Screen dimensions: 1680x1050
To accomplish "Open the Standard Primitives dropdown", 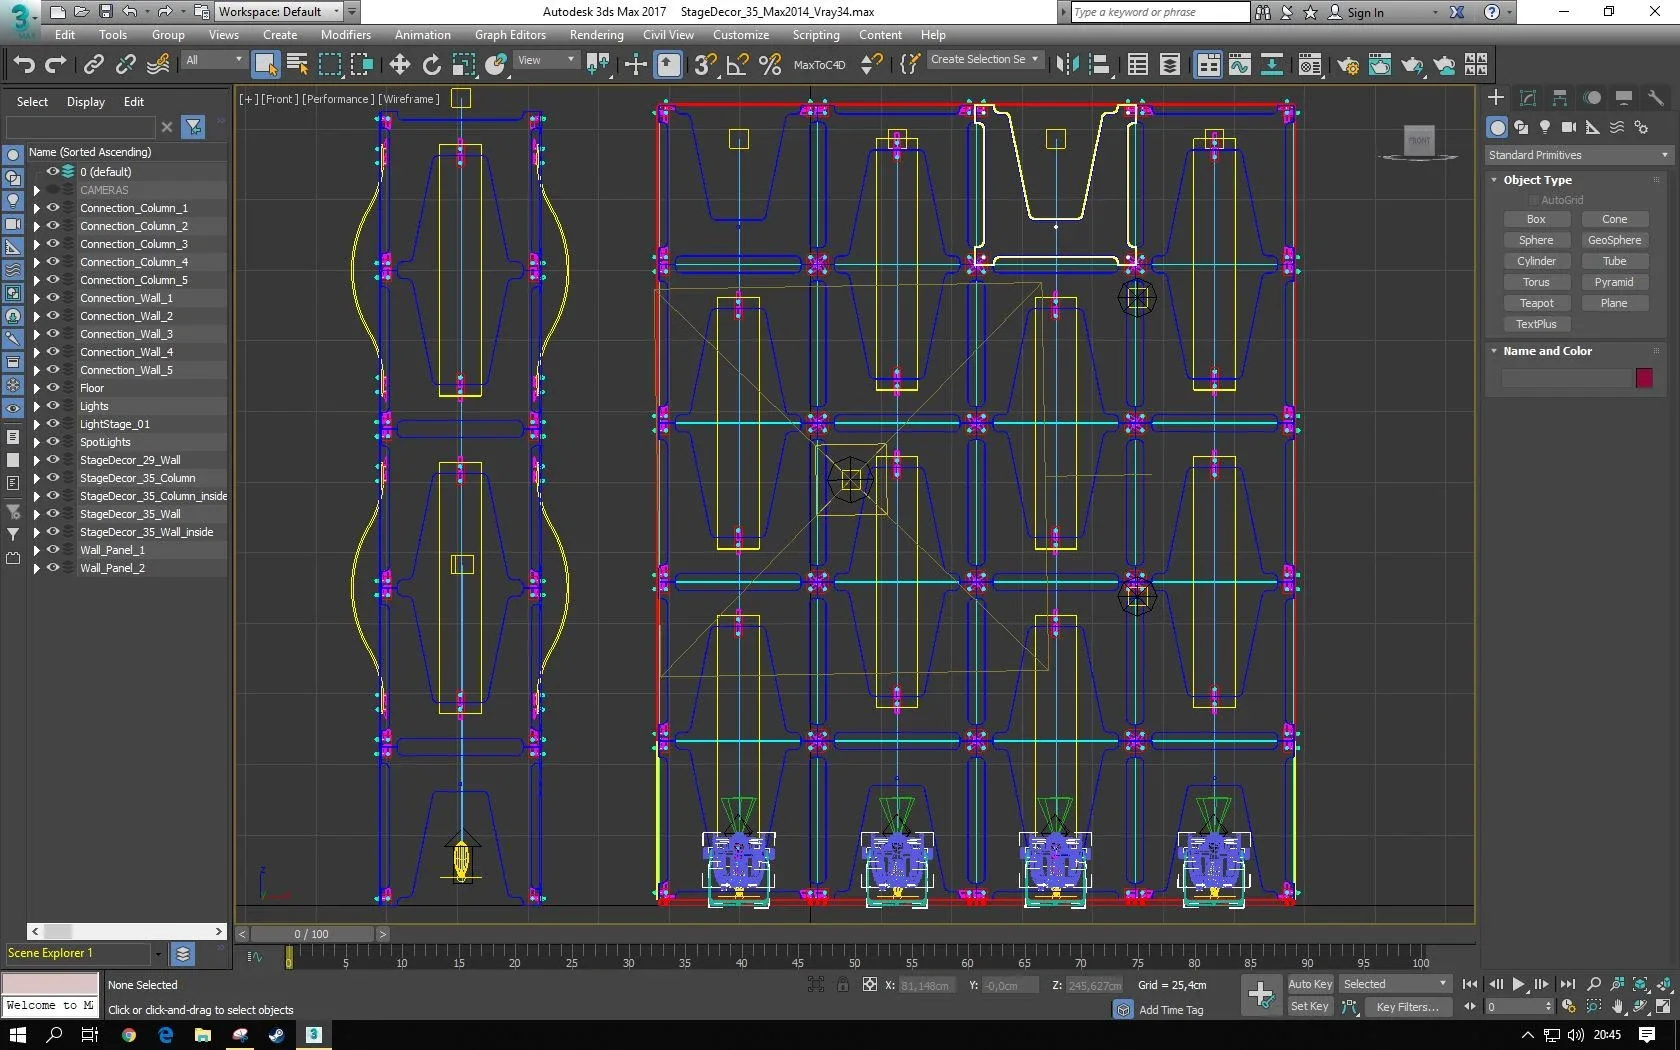I will click(x=1578, y=155).
